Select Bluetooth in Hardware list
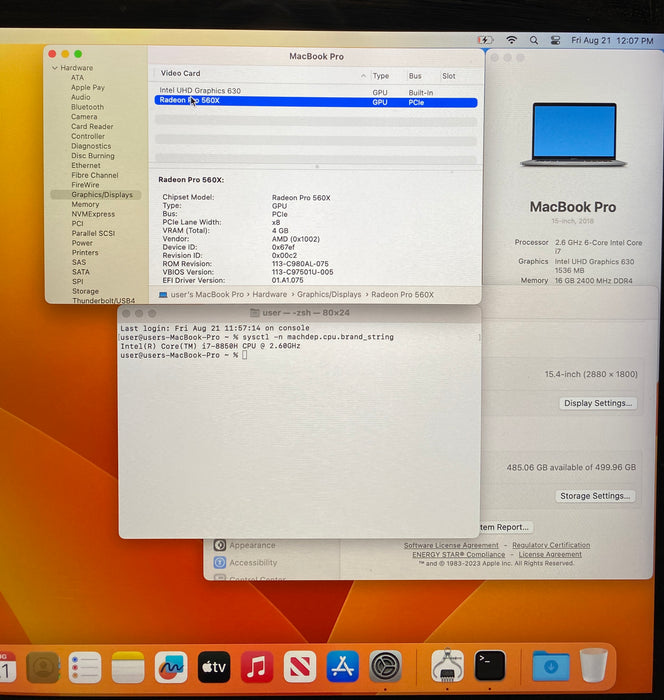The height and width of the screenshot is (700, 664). (87, 107)
